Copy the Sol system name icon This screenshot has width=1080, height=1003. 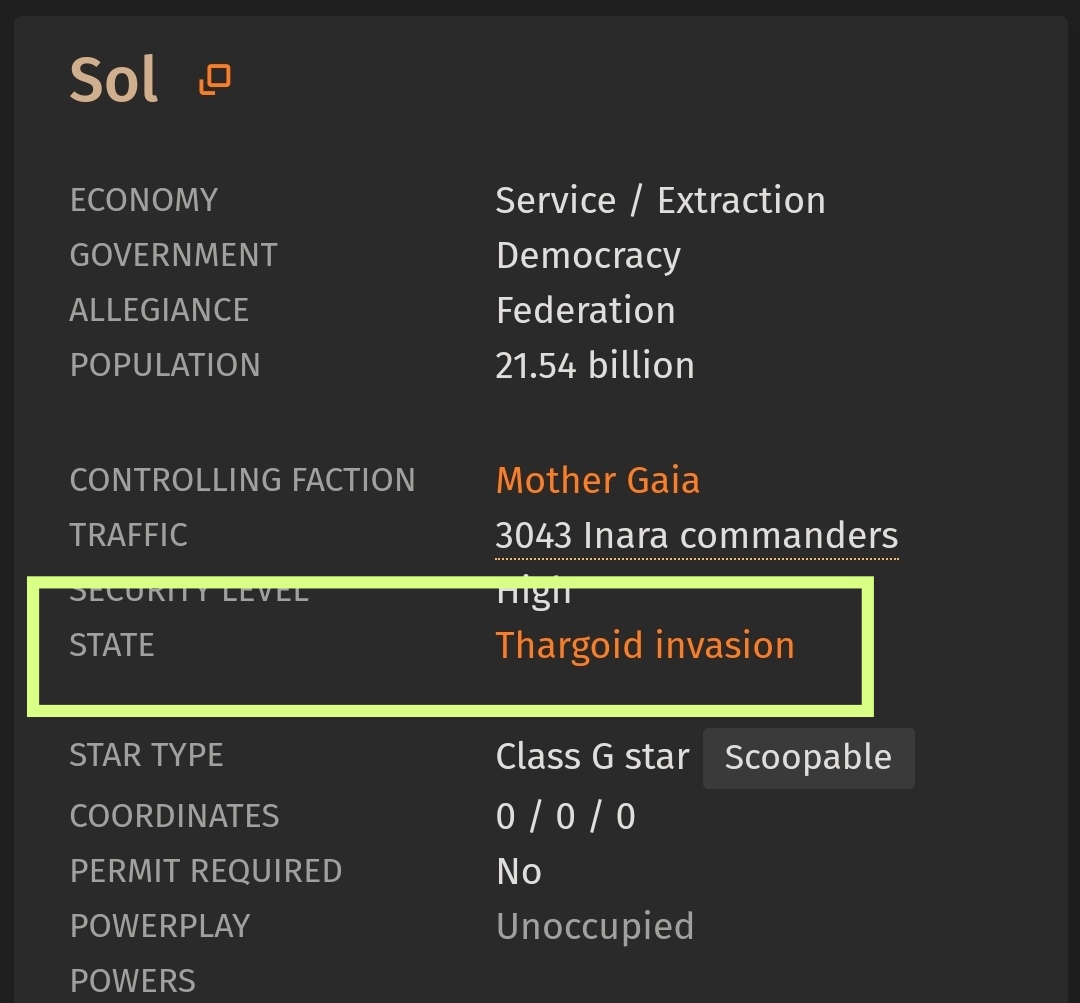(215, 79)
